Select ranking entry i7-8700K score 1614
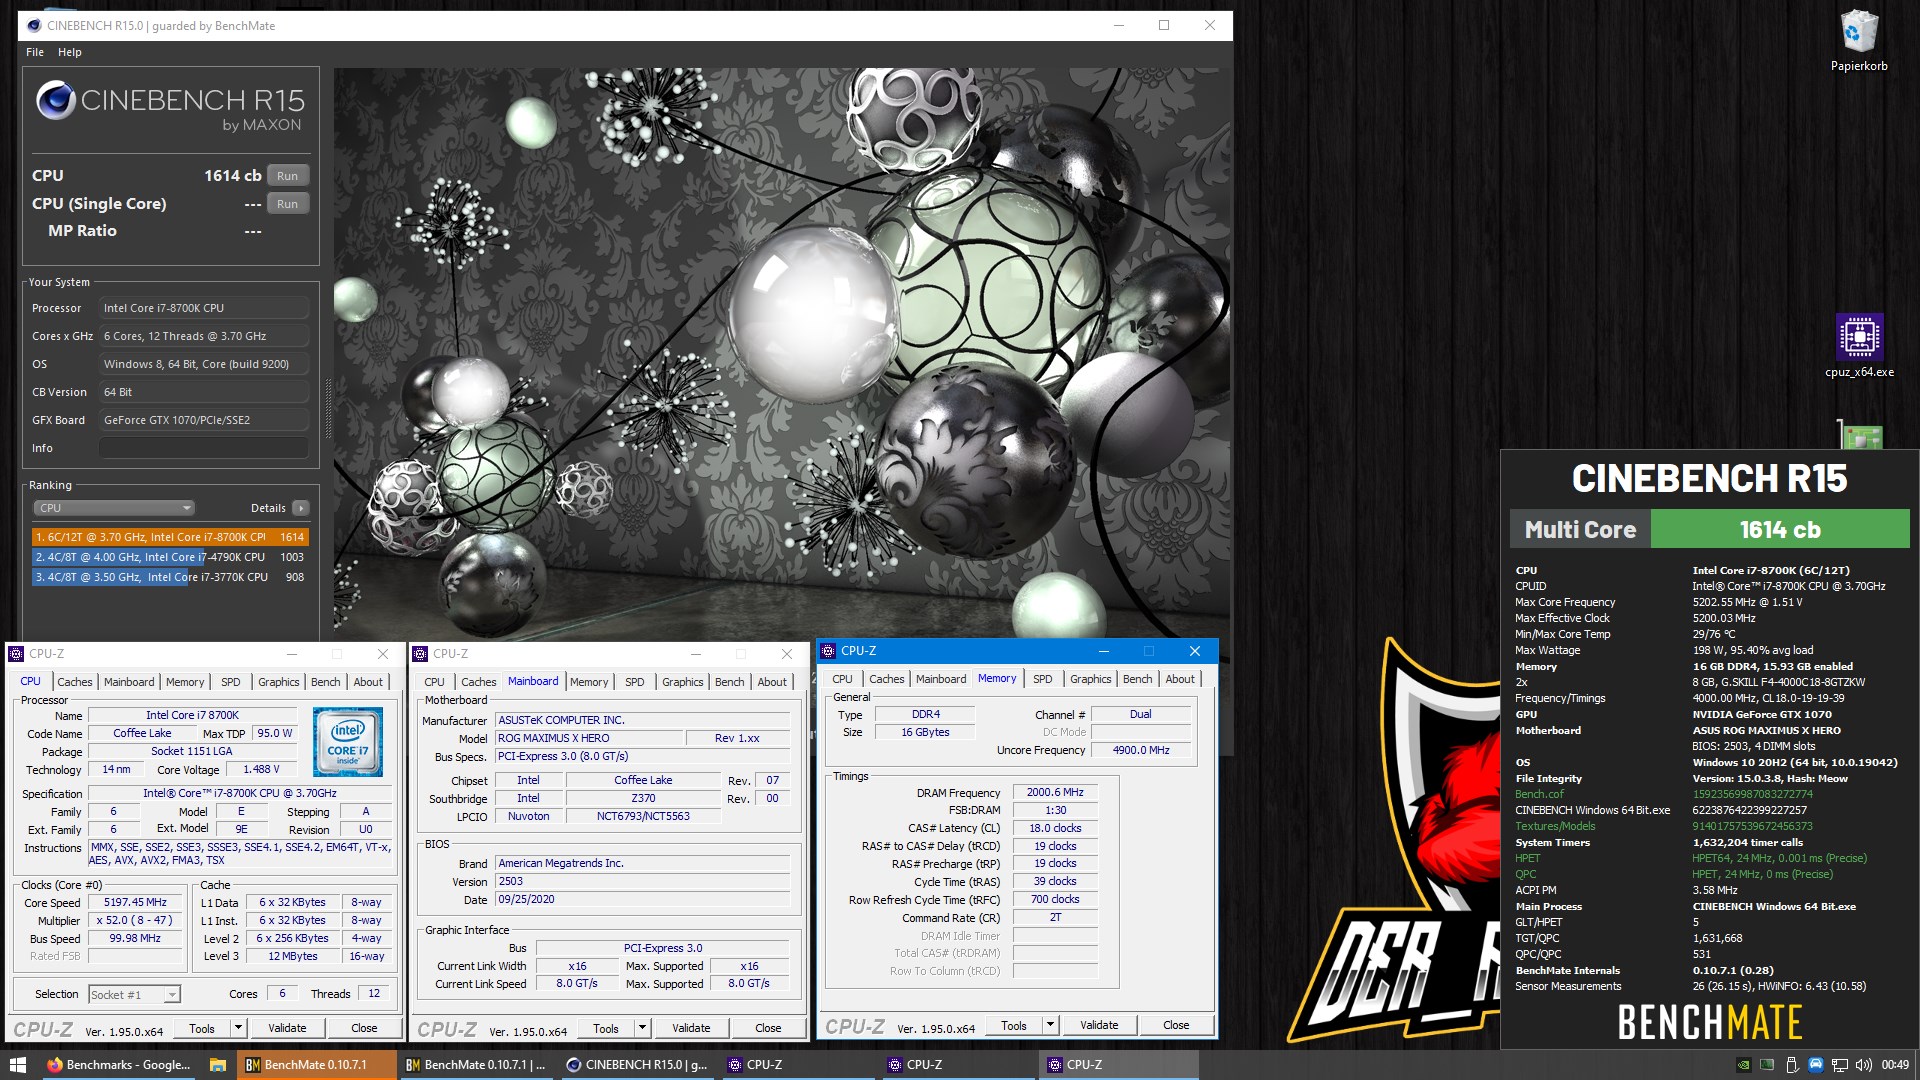1920x1080 pixels. point(170,537)
